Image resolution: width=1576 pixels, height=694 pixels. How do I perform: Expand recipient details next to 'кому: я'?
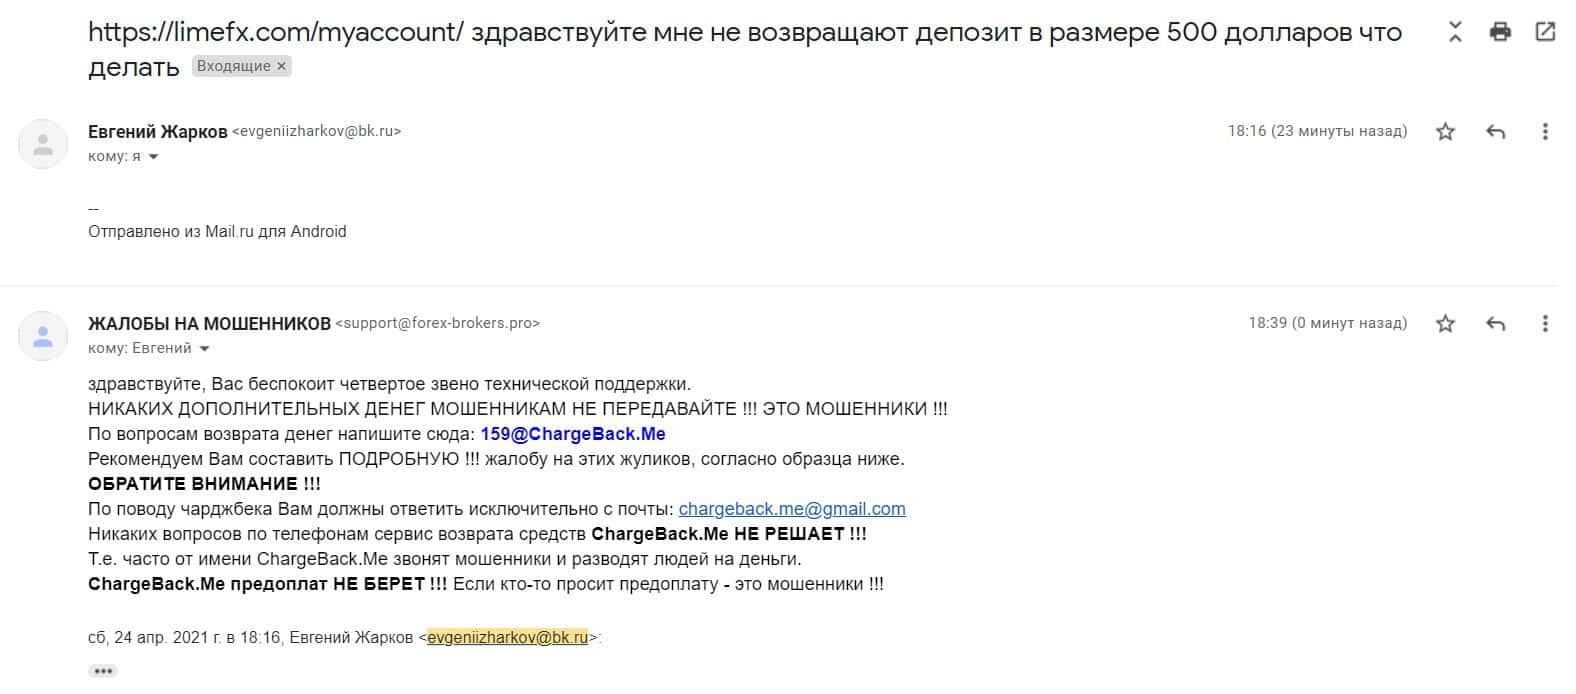(x=153, y=157)
